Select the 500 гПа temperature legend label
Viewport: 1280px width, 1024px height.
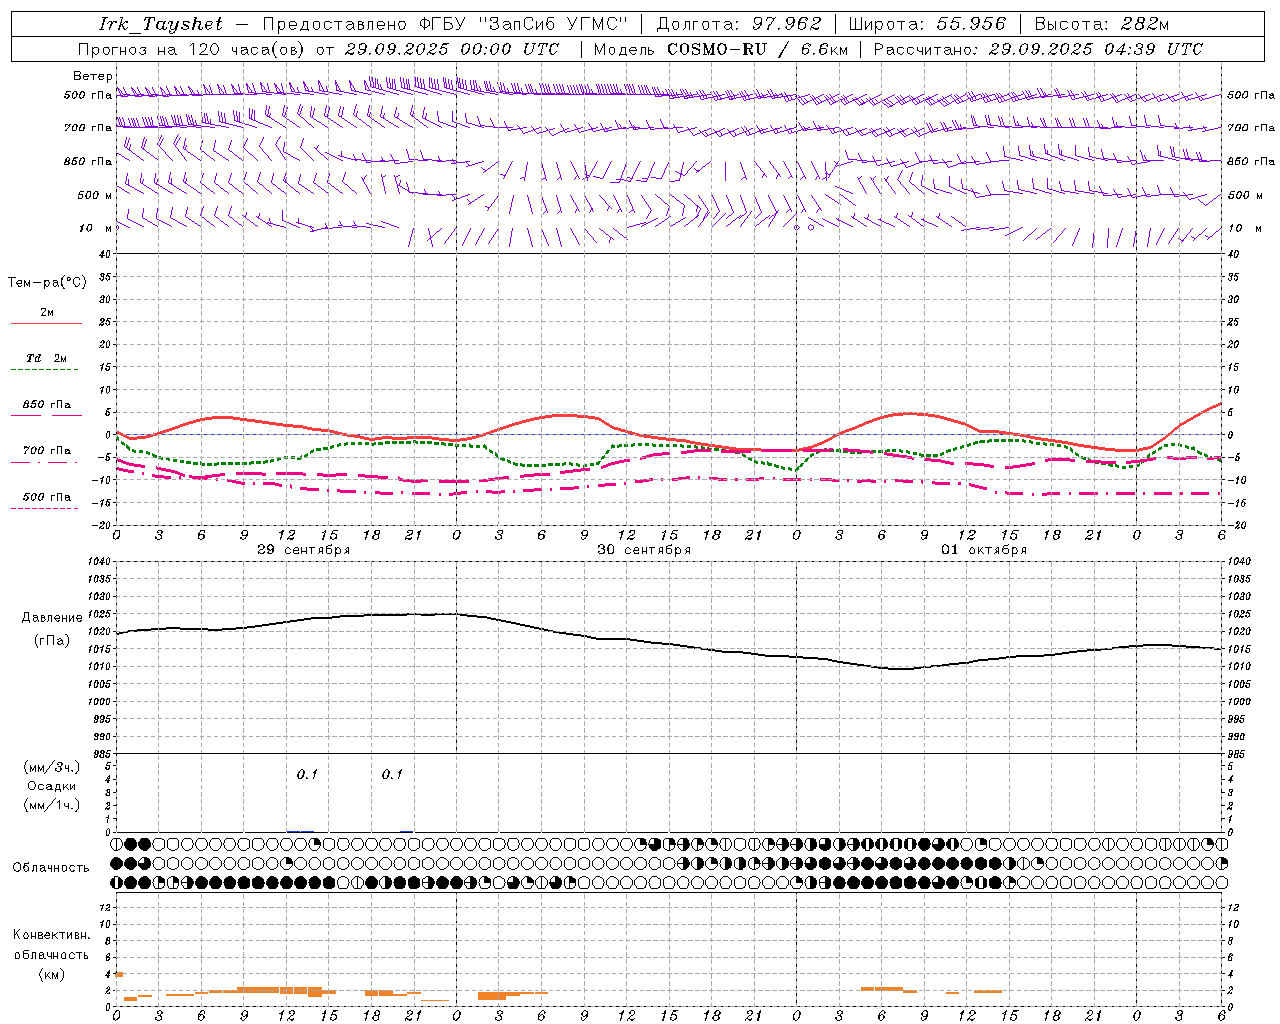click(47, 497)
